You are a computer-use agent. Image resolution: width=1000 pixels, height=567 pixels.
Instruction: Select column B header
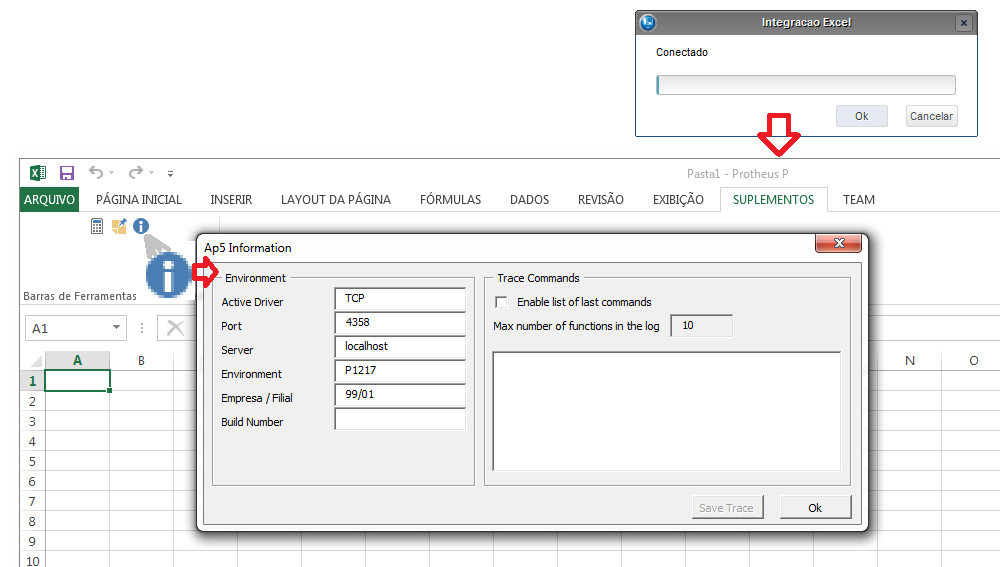(x=142, y=360)
